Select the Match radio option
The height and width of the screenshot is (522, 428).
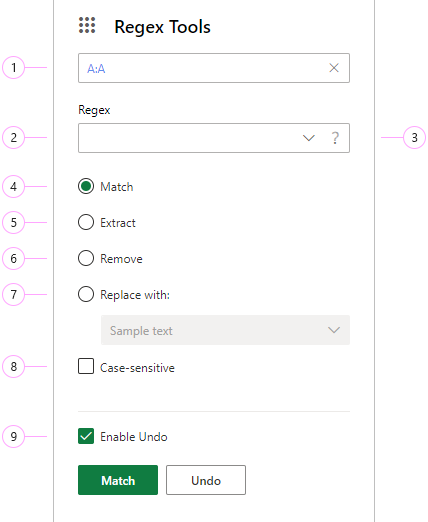[x=86, y=186]
